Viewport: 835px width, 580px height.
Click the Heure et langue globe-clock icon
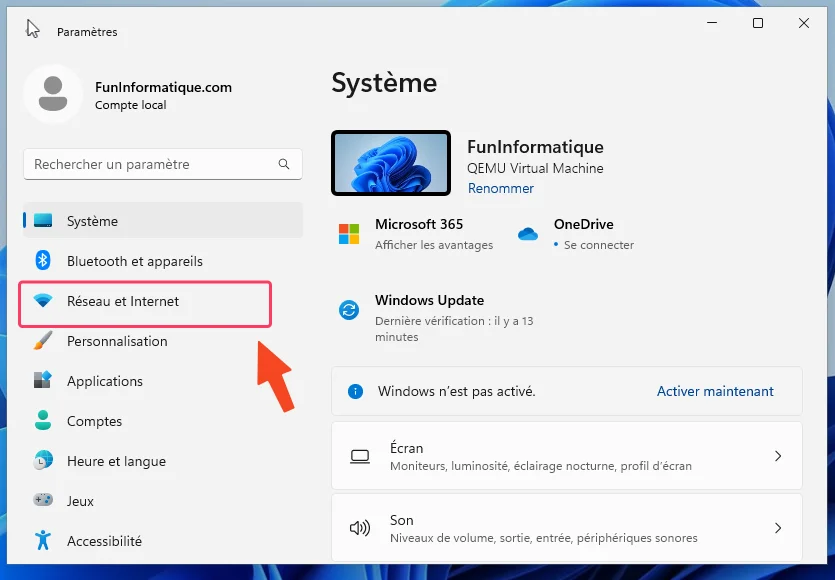(x=43, y=460)
